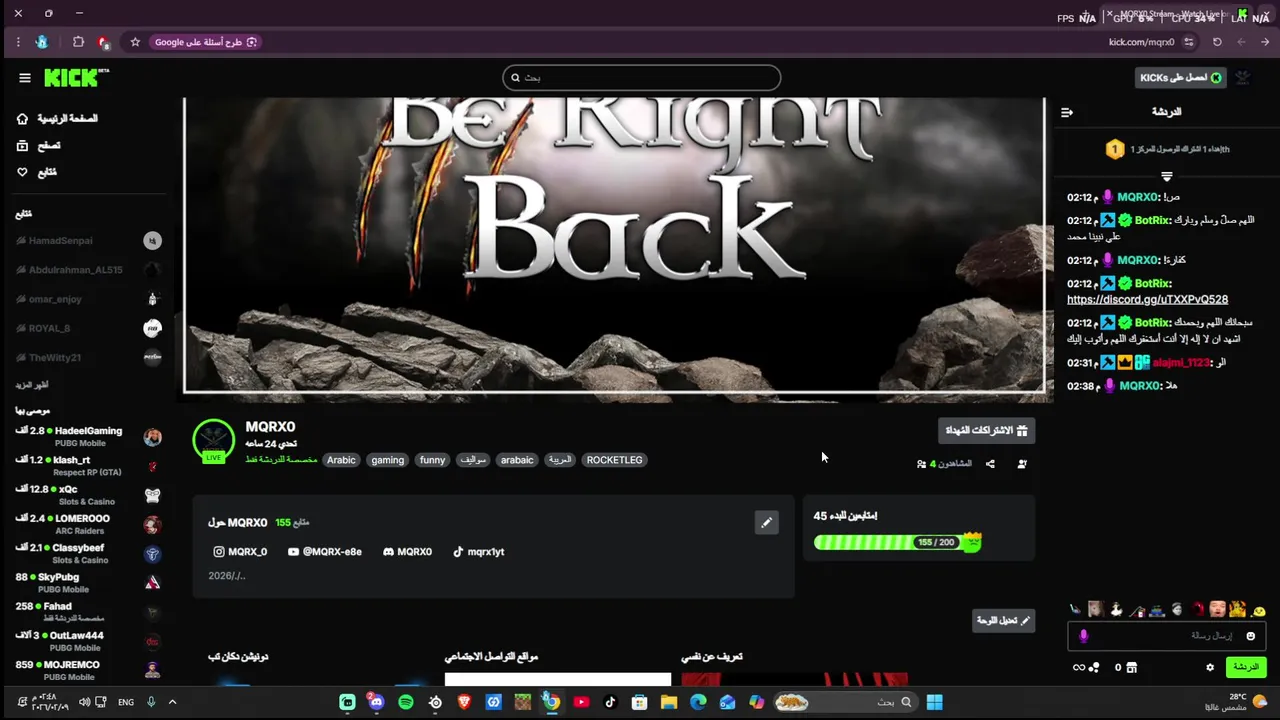
Task: Click the KICK logo
Action: 77,78
